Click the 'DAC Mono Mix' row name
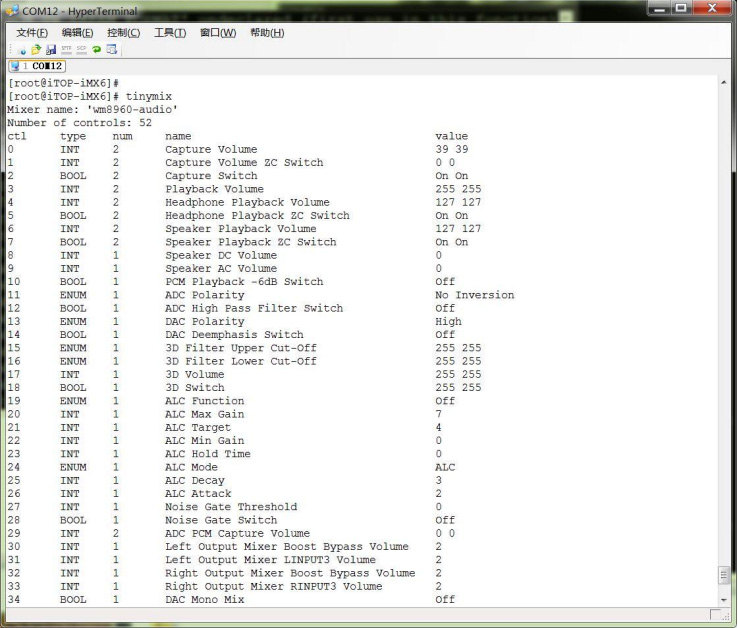Viewport: 738px width, 628px height. coord(204,600)
